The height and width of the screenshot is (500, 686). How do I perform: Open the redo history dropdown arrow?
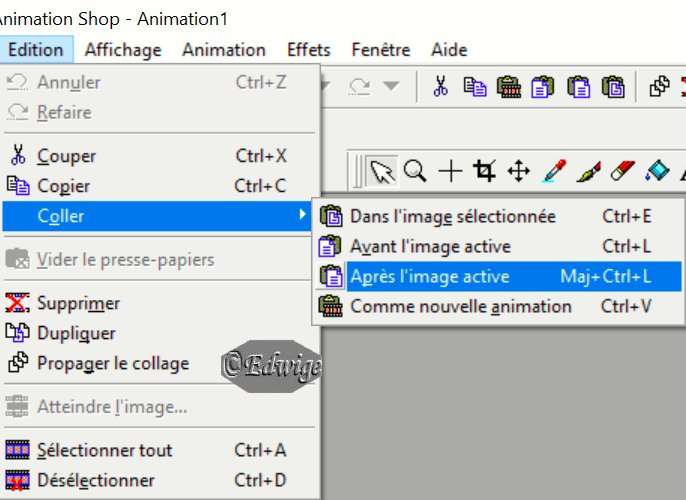391,86
